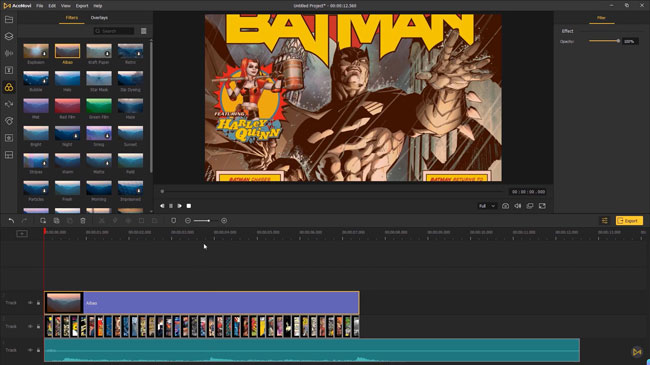This screenshot has height=365, width=650.
Task: Open the Export menu in menu bar
Action: (x=82, y=6)
